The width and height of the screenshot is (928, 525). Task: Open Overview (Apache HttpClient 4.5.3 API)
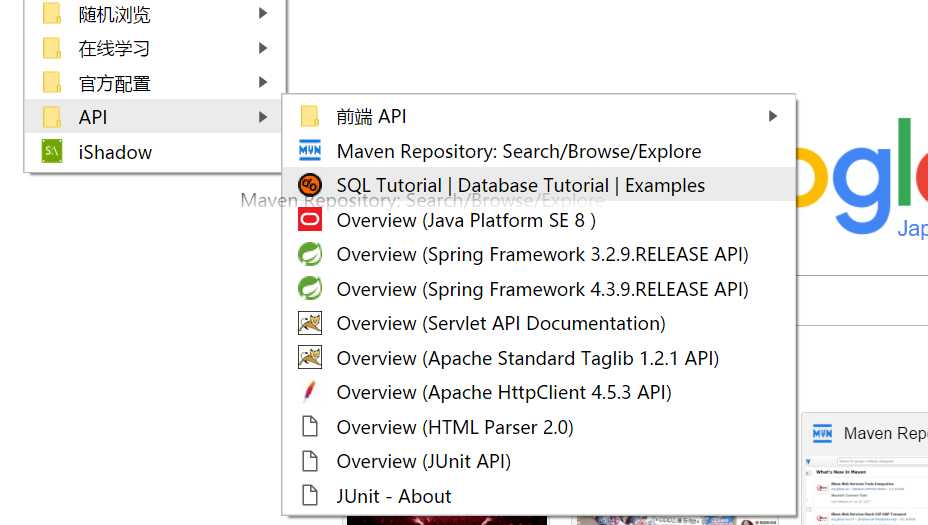(x=539, y=392)
